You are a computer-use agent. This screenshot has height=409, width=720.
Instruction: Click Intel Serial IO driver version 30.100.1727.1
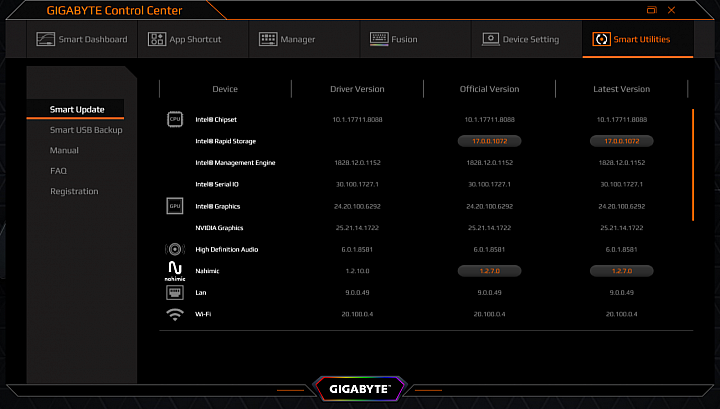point(357,184)
